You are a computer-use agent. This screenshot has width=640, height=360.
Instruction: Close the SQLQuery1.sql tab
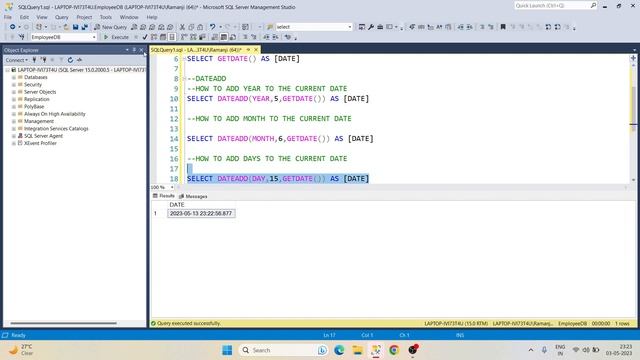[256, 50]
